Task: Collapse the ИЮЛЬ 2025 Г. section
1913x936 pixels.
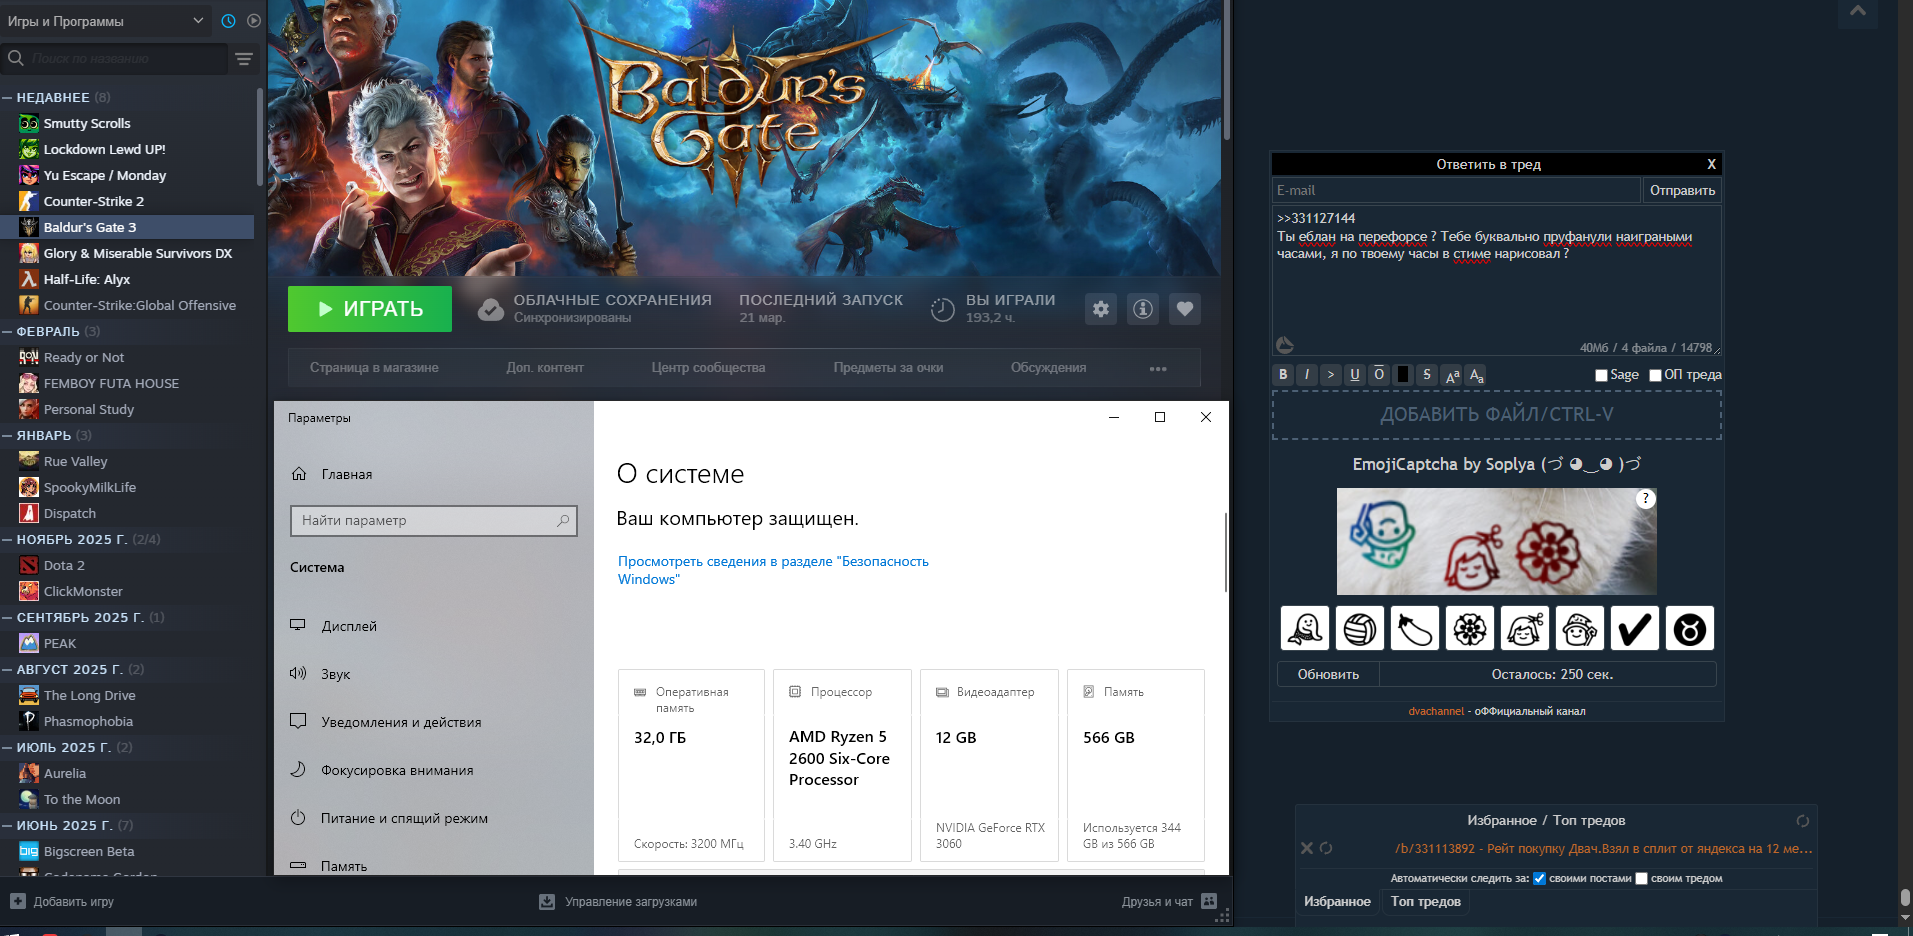Action: click(x=7, y=747)
